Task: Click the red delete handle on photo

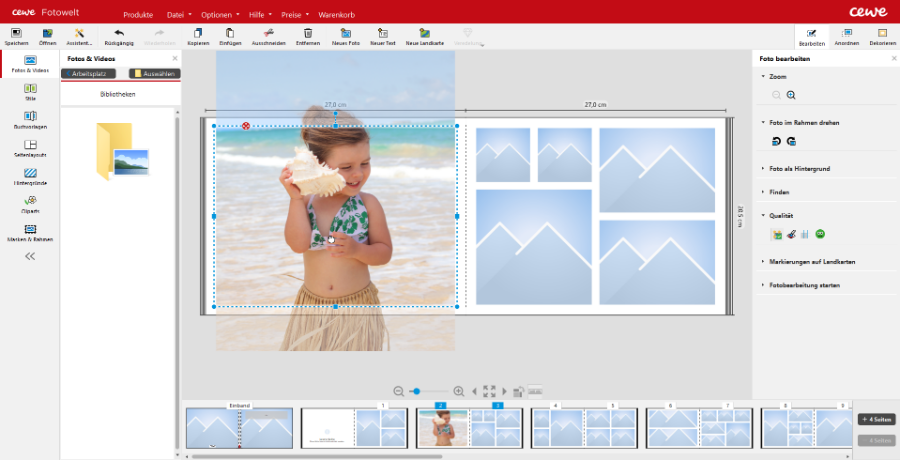Action: click(246, 126)
